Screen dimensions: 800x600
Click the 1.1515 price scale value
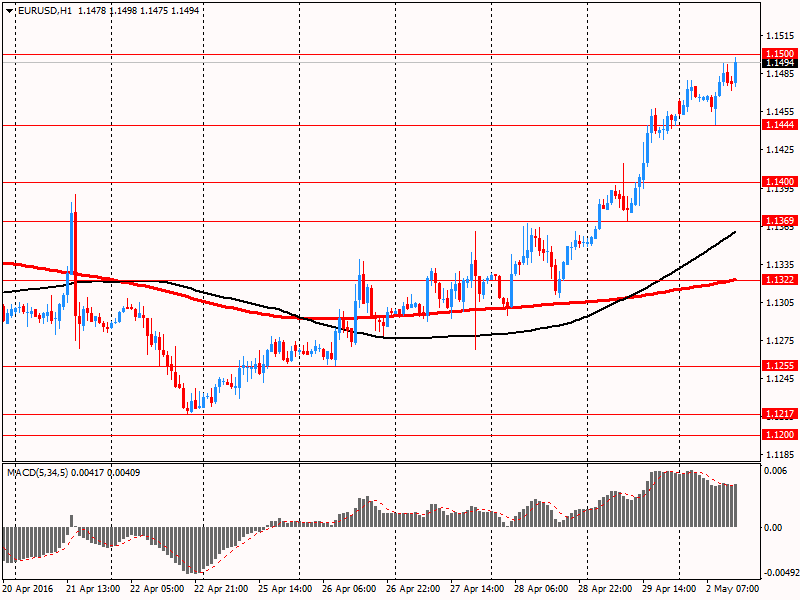coord(780,36)
